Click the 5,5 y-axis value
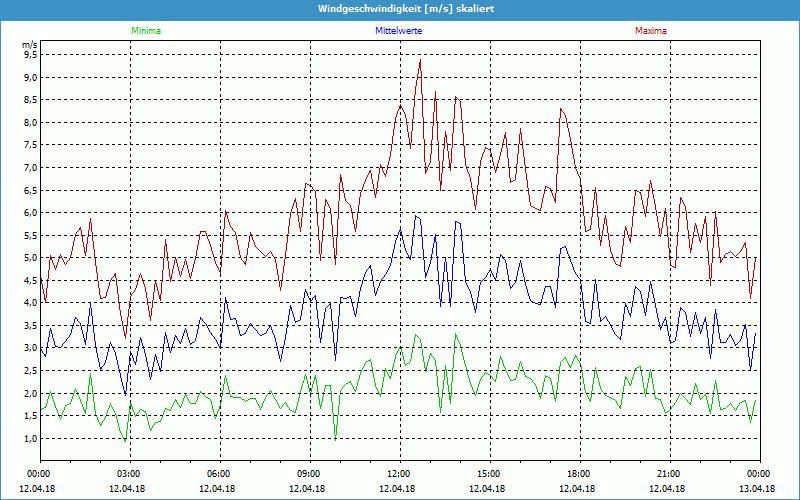Image resolution: width=800 pixels, height=500 pixels. tap(31, 236)
